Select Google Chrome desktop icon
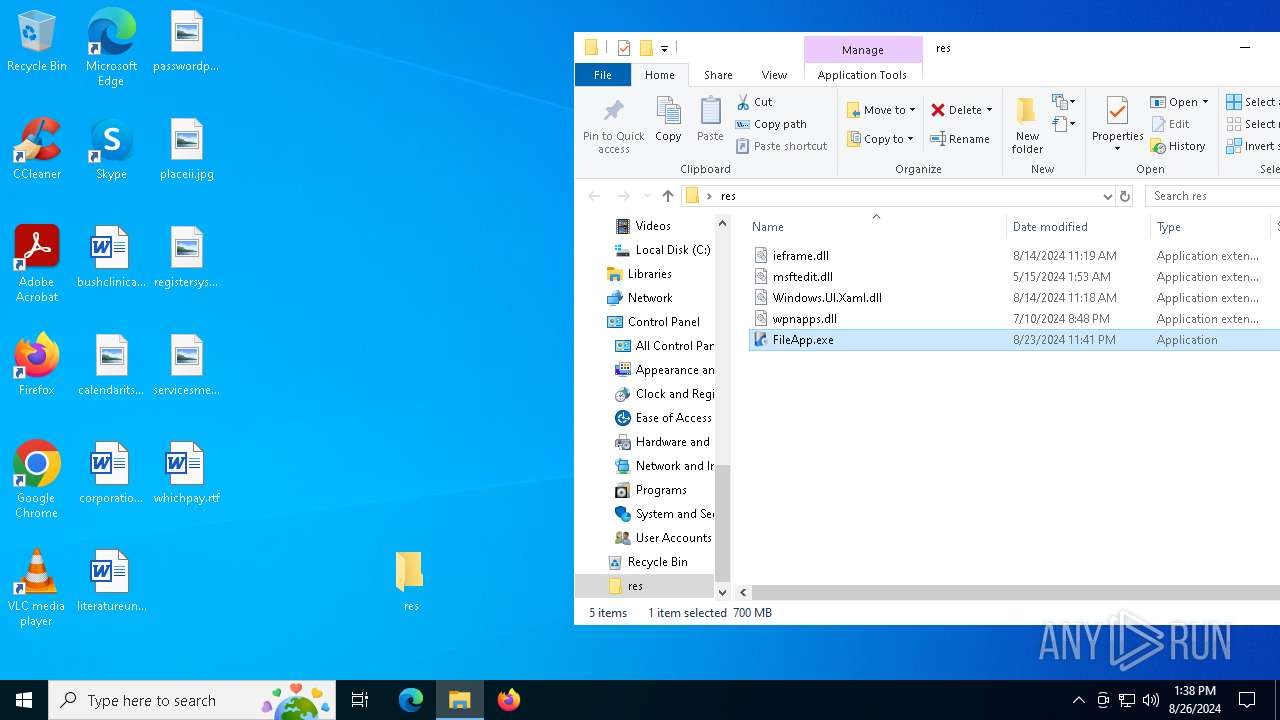1280x720 pixels. (x=37, y=480)
